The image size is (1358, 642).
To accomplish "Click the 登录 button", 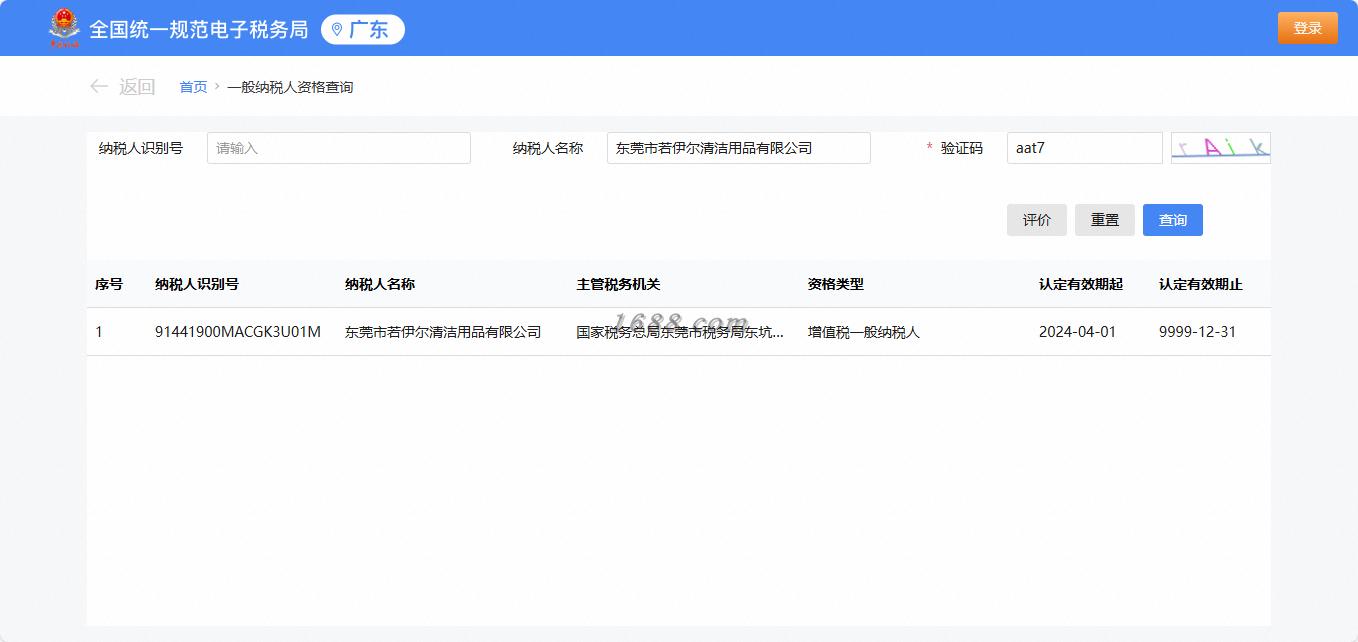I will 1307,28.
